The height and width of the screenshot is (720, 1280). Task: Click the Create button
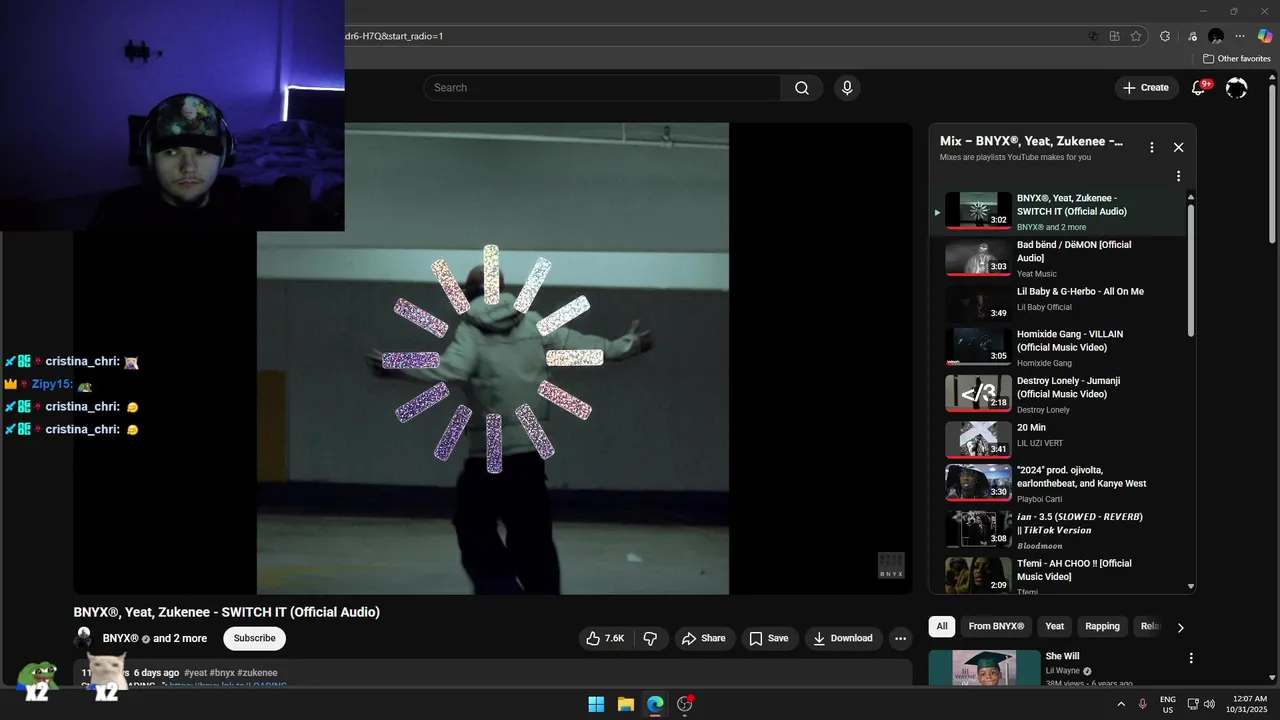[x=1146, y=88]
